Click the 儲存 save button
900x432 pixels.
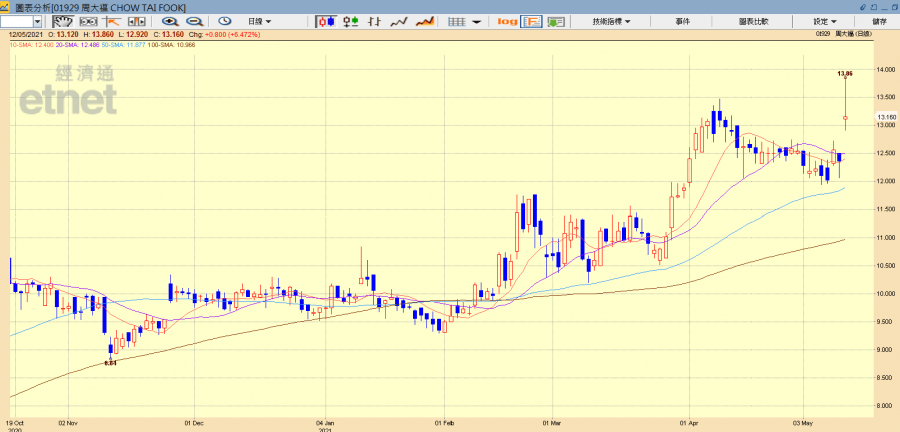[x=879, y=21]
